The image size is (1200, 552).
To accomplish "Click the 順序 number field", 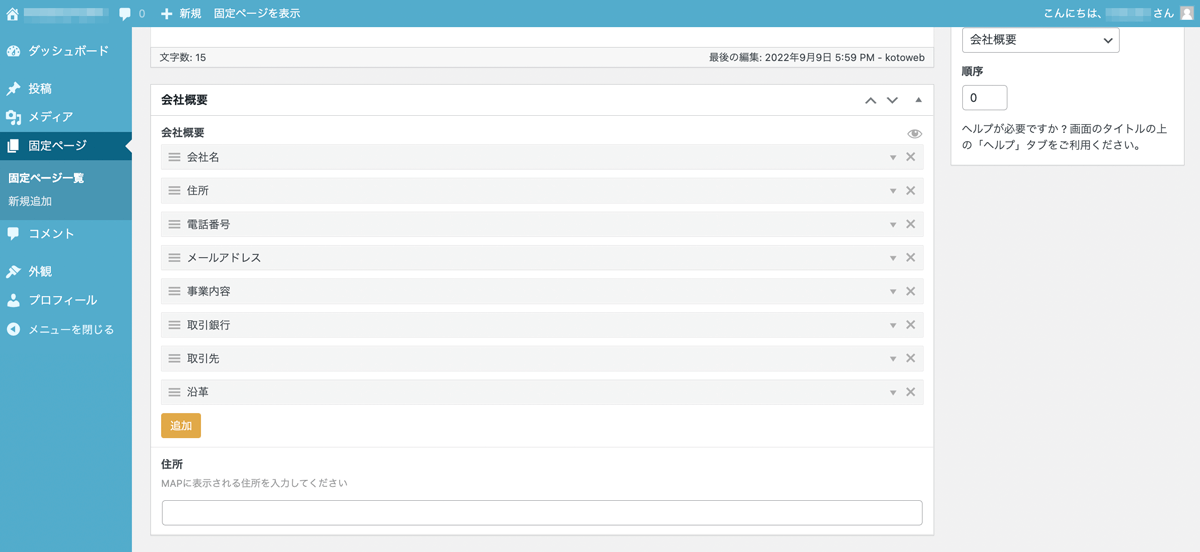I will coord(984,98).
